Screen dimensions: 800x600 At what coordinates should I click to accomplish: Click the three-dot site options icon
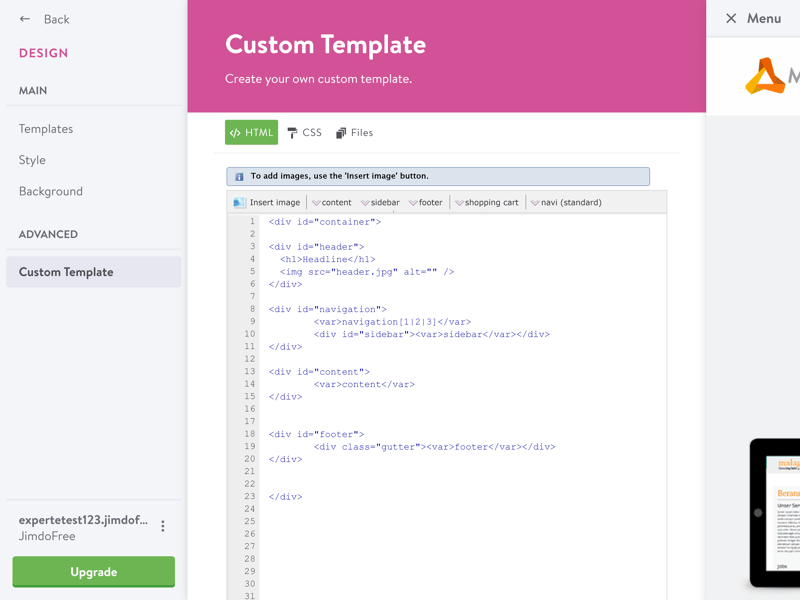pos(163,526)
